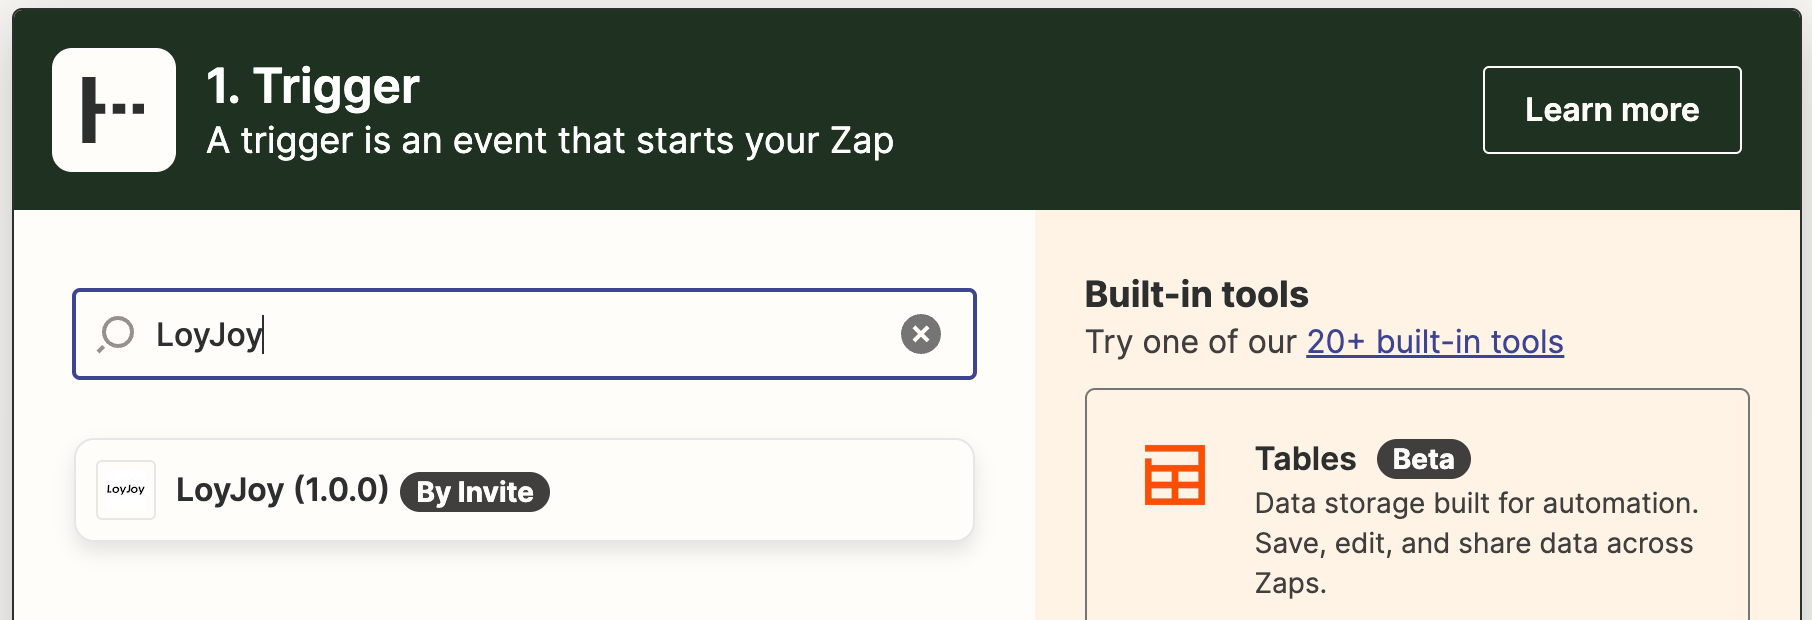1812x620 pixels.
Task: Click the "1. Trigger" heading
Action: coord(313,86)
